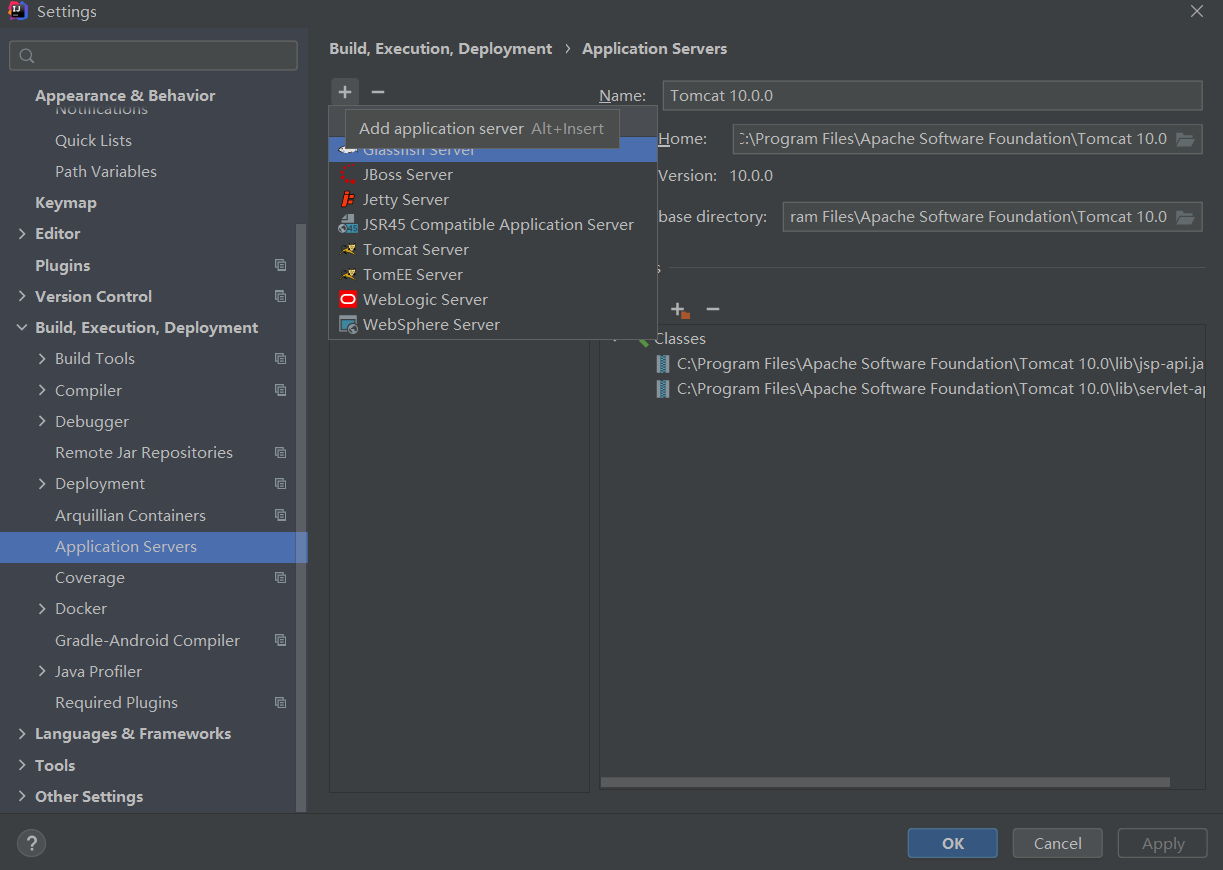Collapse the Build, Execution, Deployment section
This screenshot has height=870, width=1223.
(22, 328)
